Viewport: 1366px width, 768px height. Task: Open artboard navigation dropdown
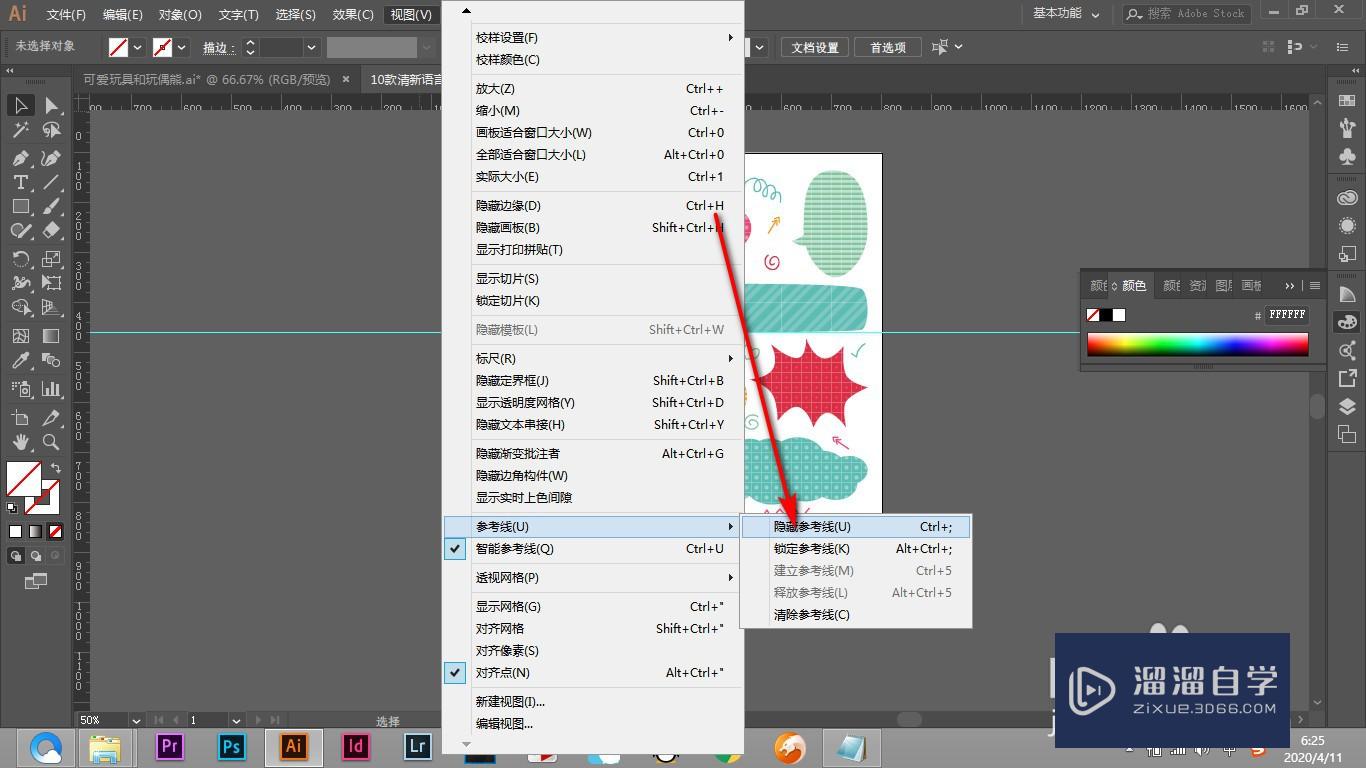click(x=237, y=720)
